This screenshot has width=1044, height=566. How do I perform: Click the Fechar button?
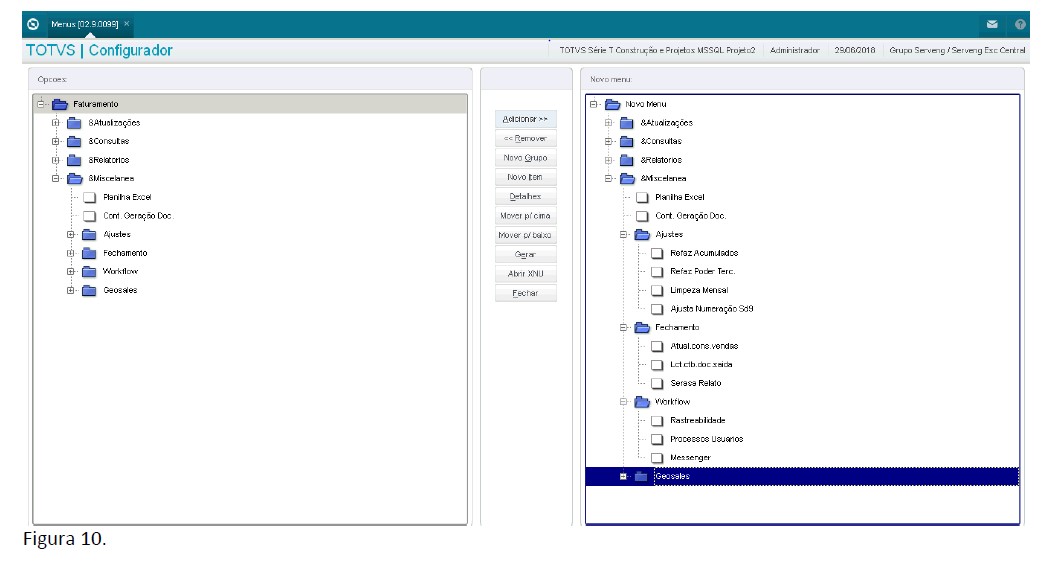[x=525, y=293]
